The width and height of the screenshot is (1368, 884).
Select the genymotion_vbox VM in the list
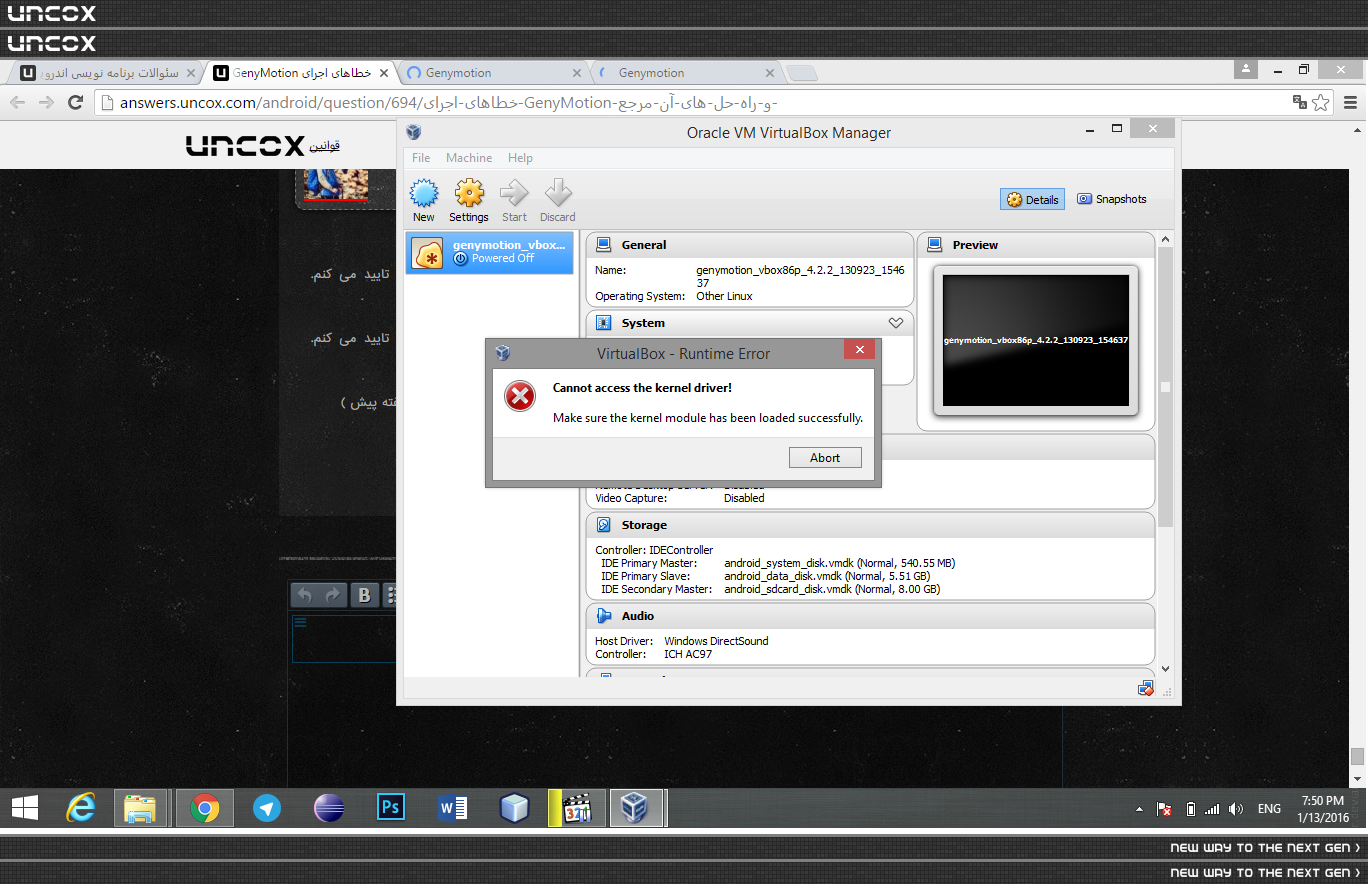point(490,252)
